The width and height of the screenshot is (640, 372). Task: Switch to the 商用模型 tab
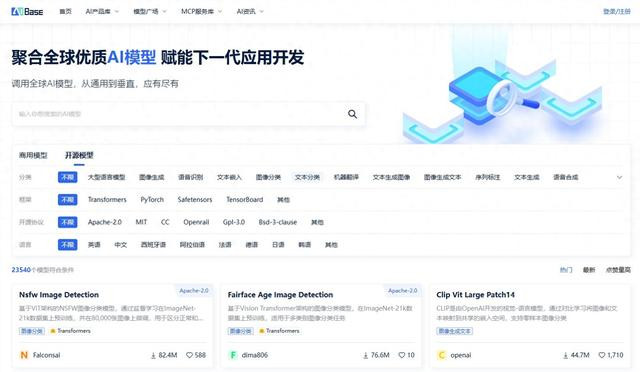tap(33, 155)
